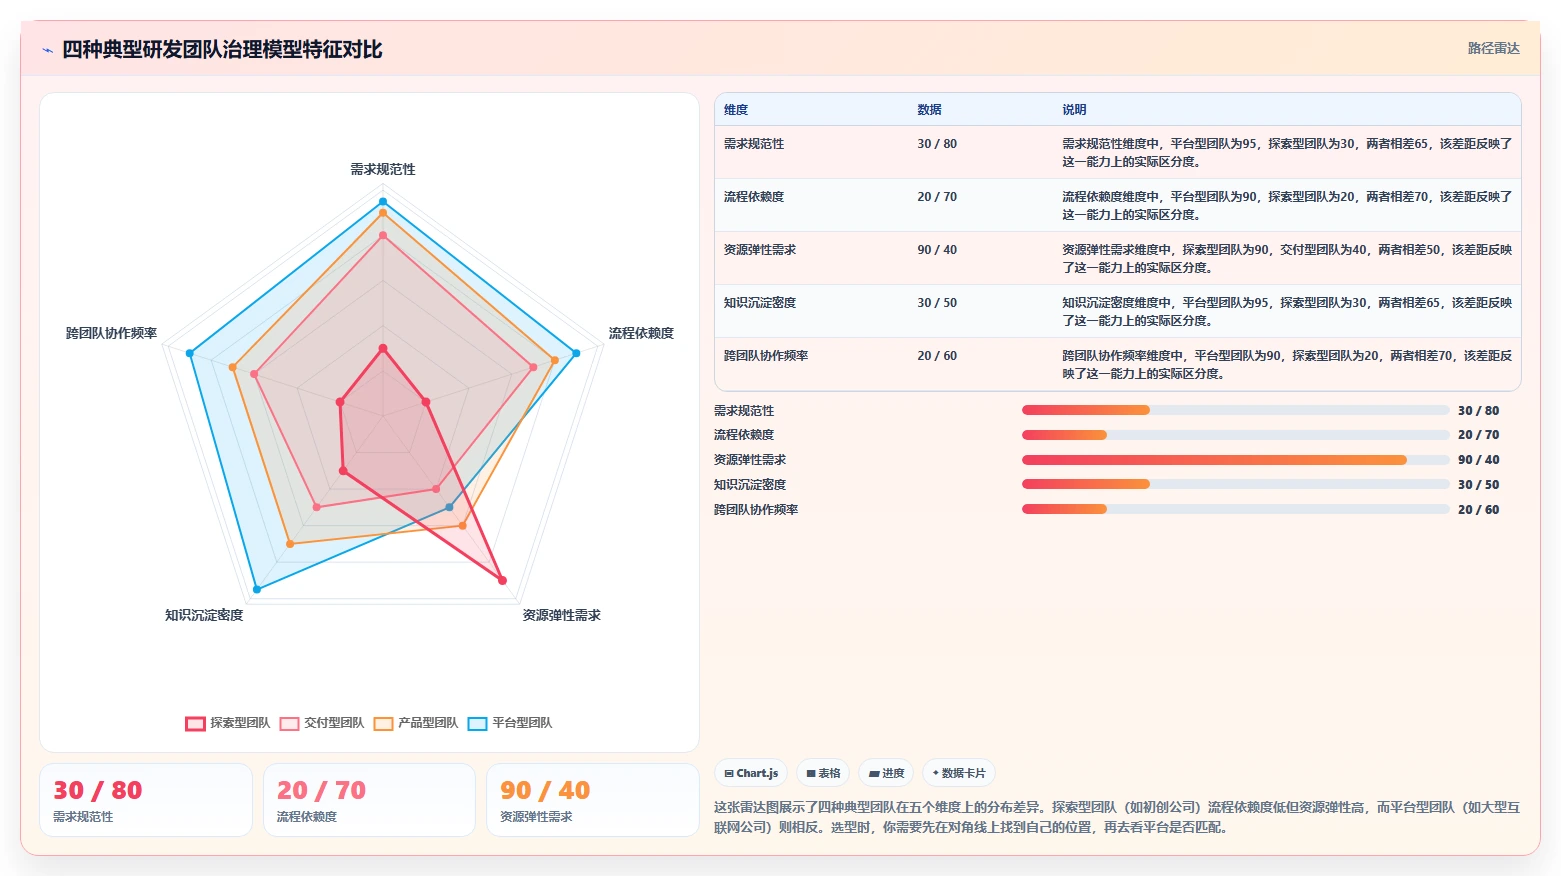Click the 路径雷达 tag in the header
This screenshot has height=876, width=1561.
click(x=1493, y=48)
